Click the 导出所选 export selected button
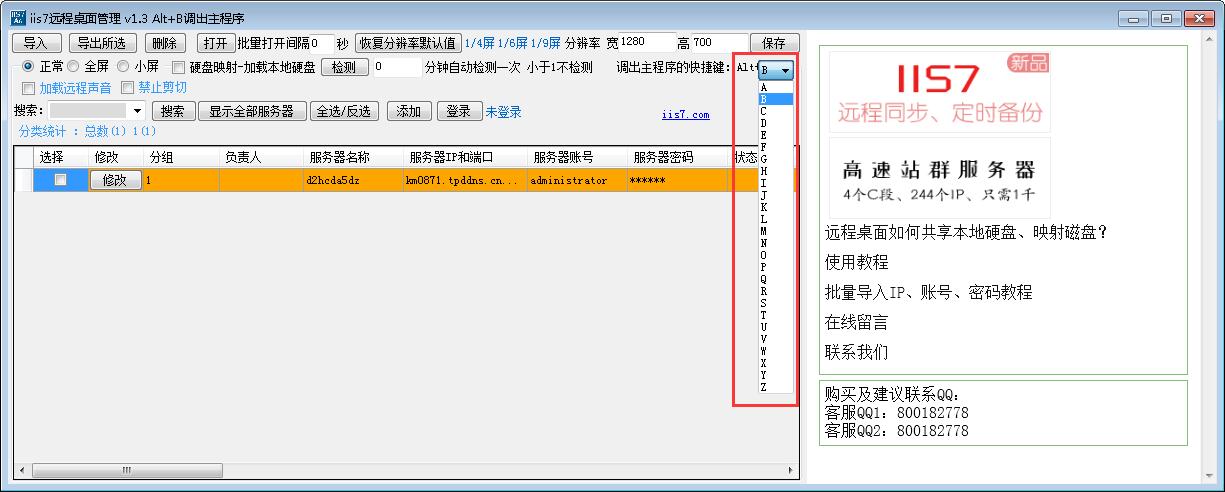Screen dimensions: 1225x492 (x=101, y=43)
